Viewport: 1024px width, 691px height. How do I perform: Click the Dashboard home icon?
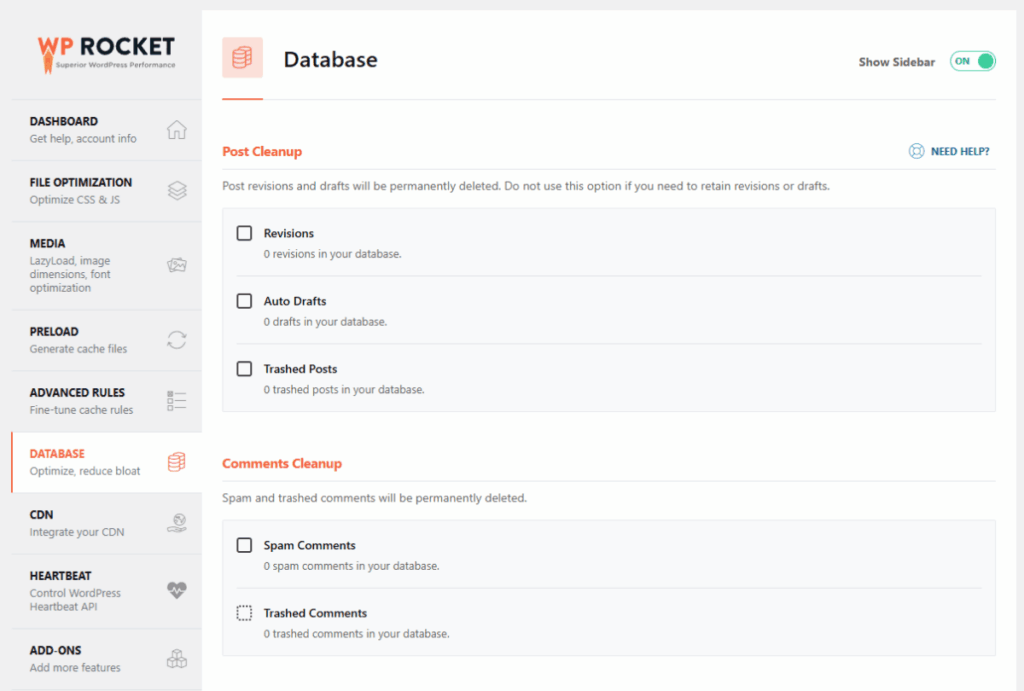(177, 130)
